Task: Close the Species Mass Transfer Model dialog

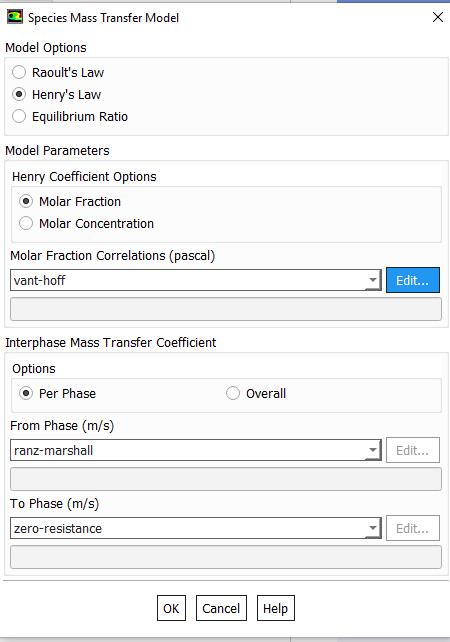Action: point(438,17)
